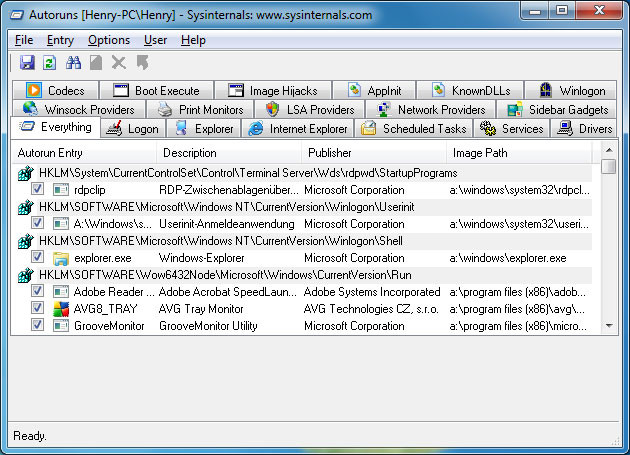This screenshot has height=455, width=630.
Task: Select 'AVG Technologies CZ, s.r.o.' publisher text
Action: 371,309
